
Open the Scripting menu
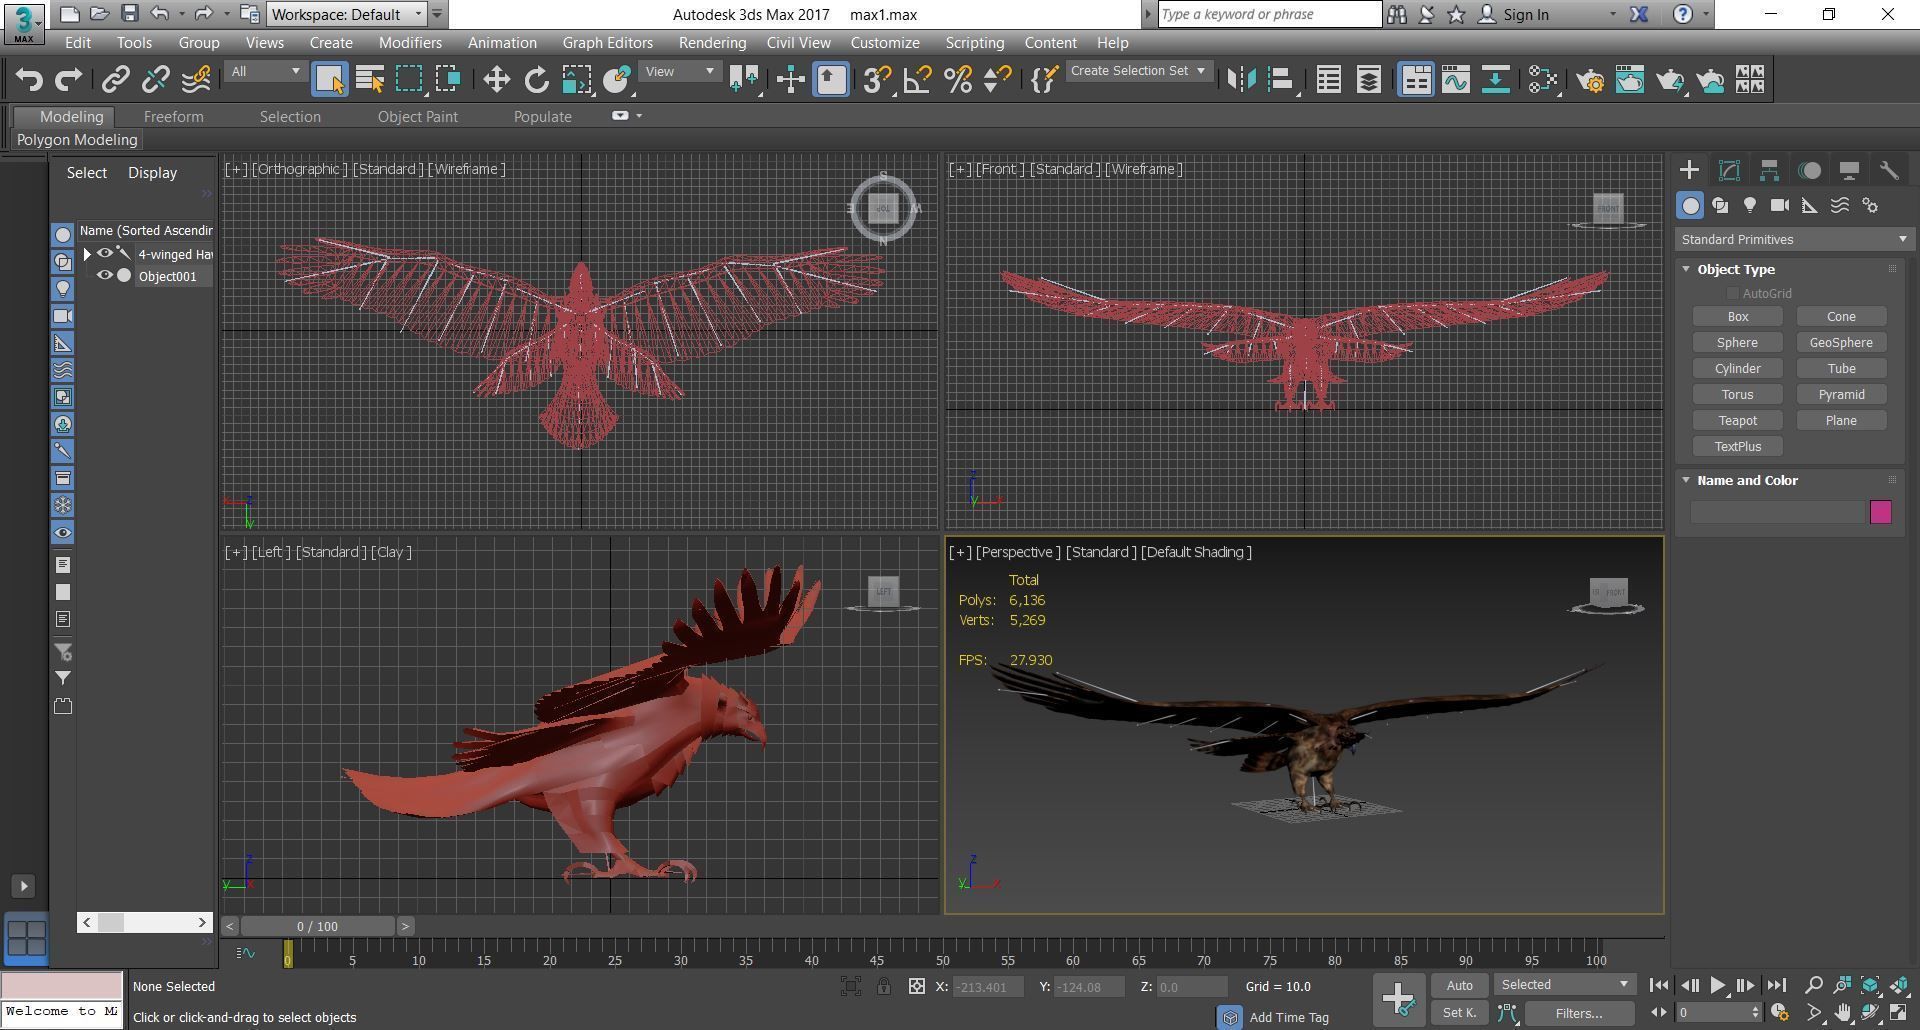pyautogui.click(x=974, y=43)
